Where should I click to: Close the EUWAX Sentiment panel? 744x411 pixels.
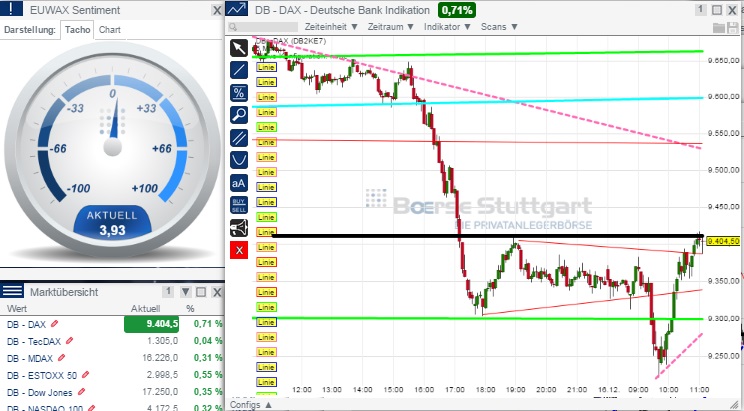pyautogui.click(x=217, y=10)
